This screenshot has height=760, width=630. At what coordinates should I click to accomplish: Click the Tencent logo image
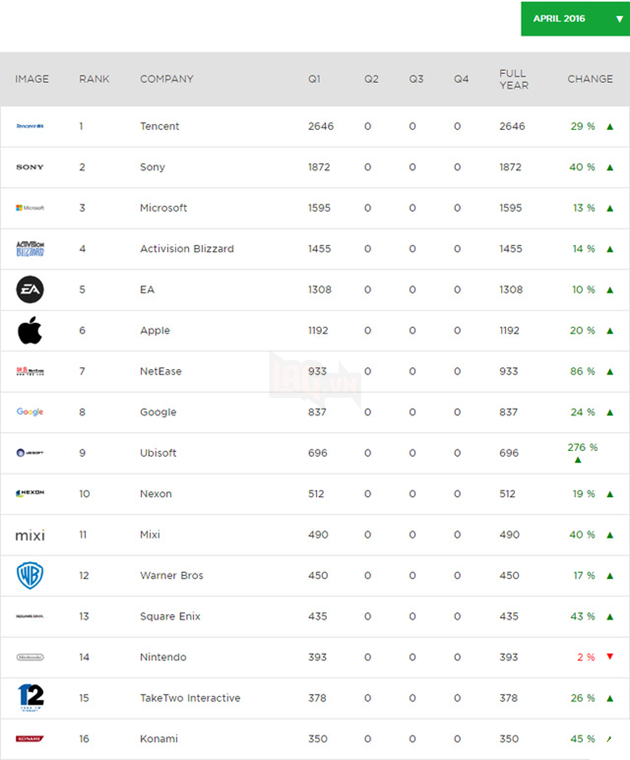coord(30,127)
